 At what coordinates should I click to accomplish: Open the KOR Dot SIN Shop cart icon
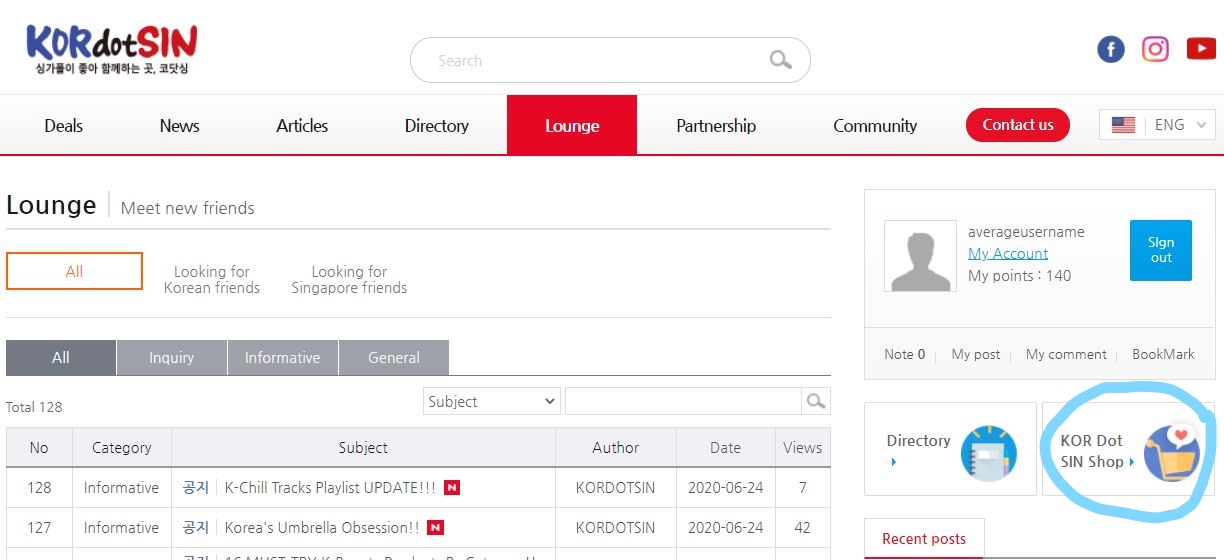click(1172, 452)
